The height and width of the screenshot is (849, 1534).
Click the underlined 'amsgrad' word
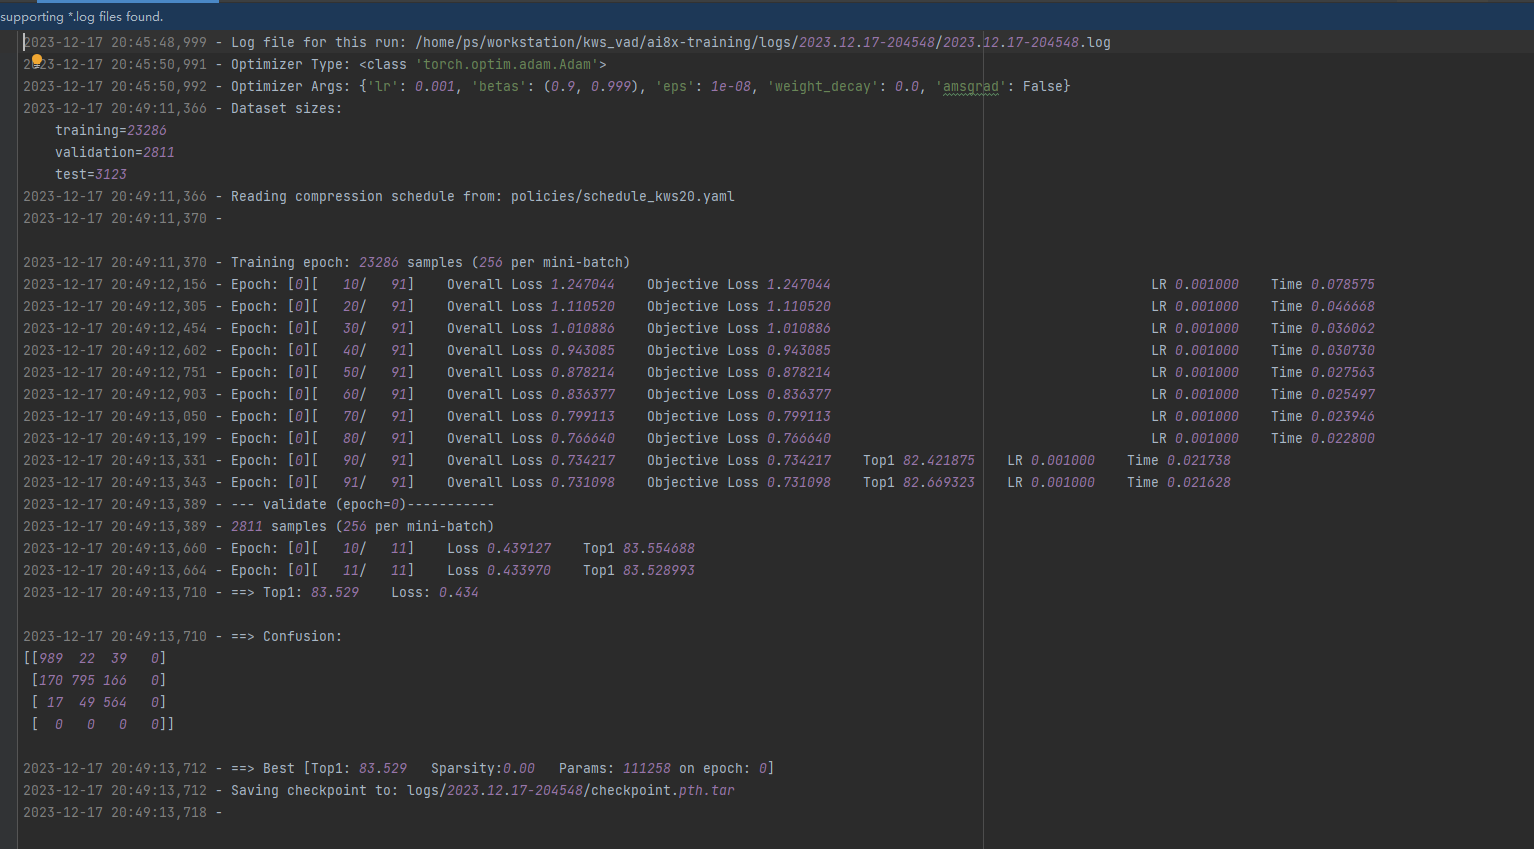[x=970, y=86]
